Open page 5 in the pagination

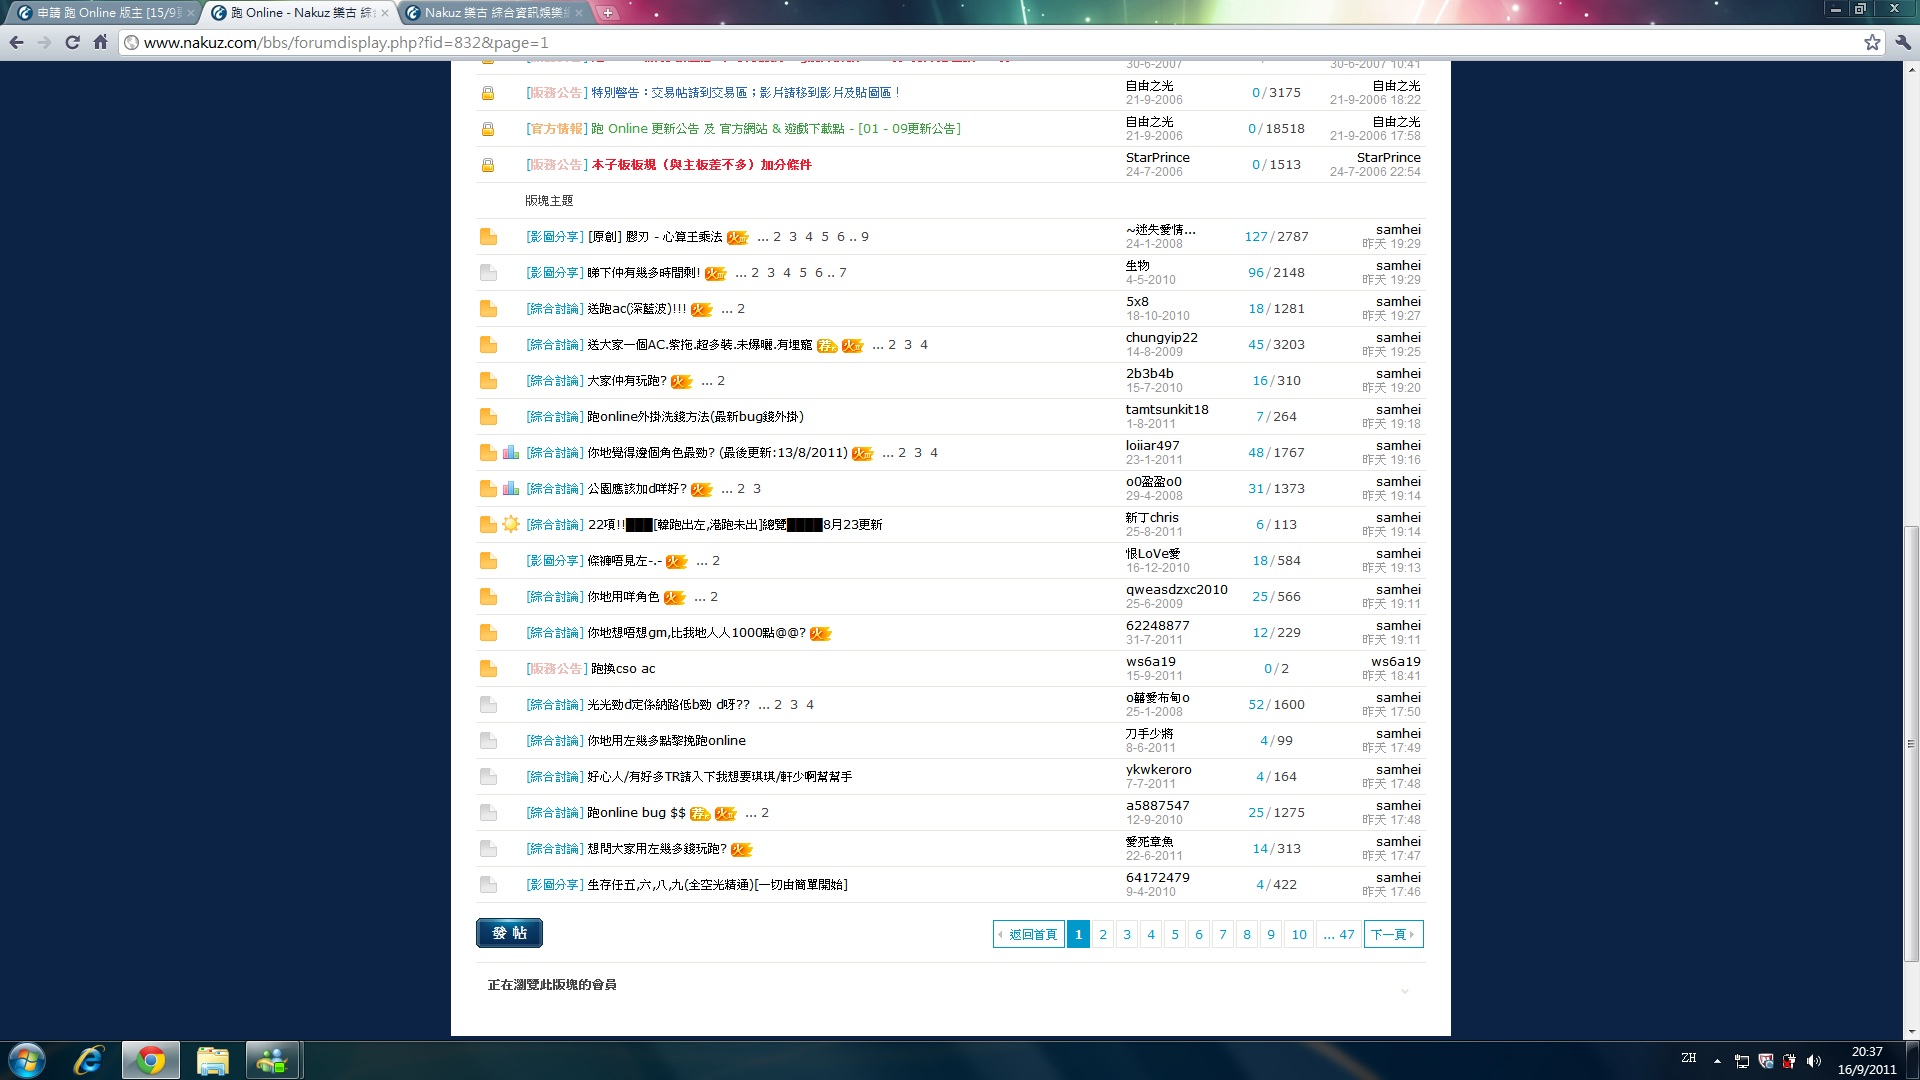1174,934
